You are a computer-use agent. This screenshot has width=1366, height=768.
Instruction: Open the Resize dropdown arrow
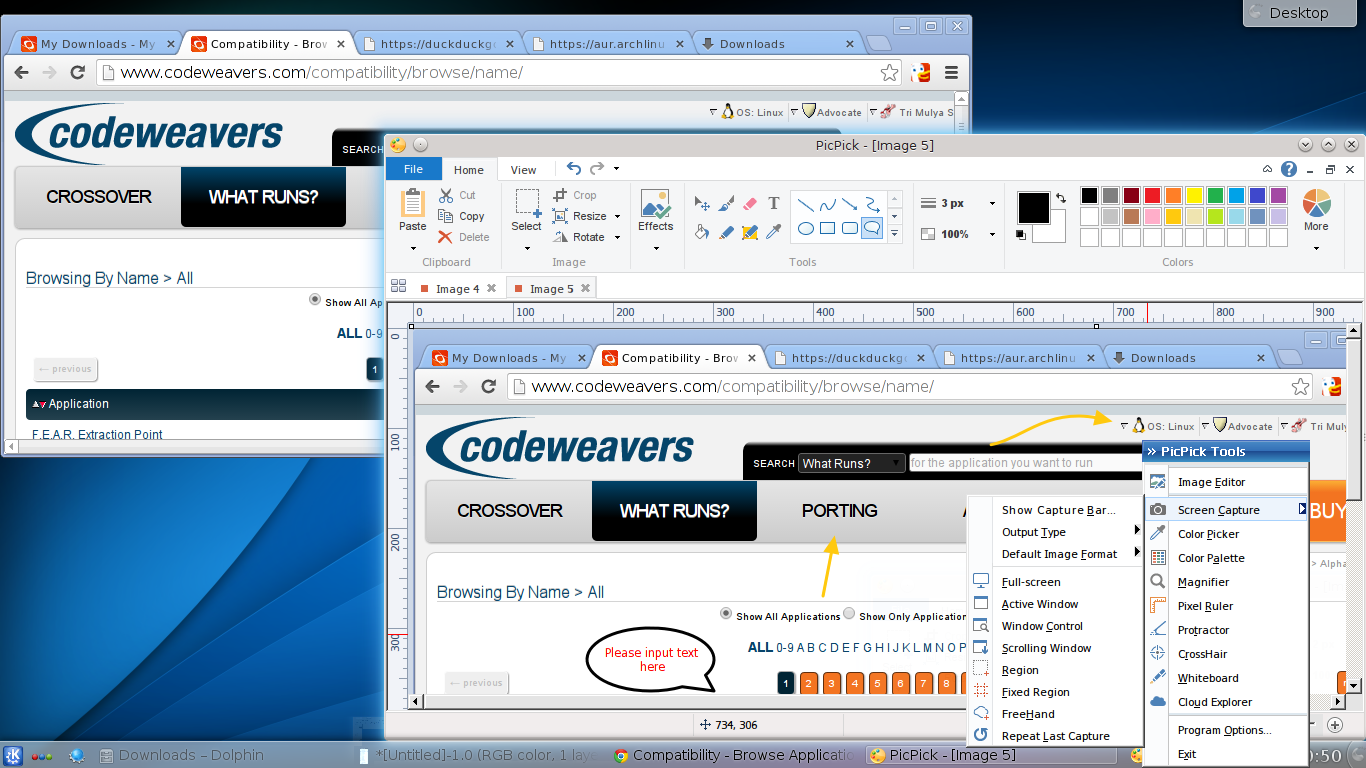point(617,216)
